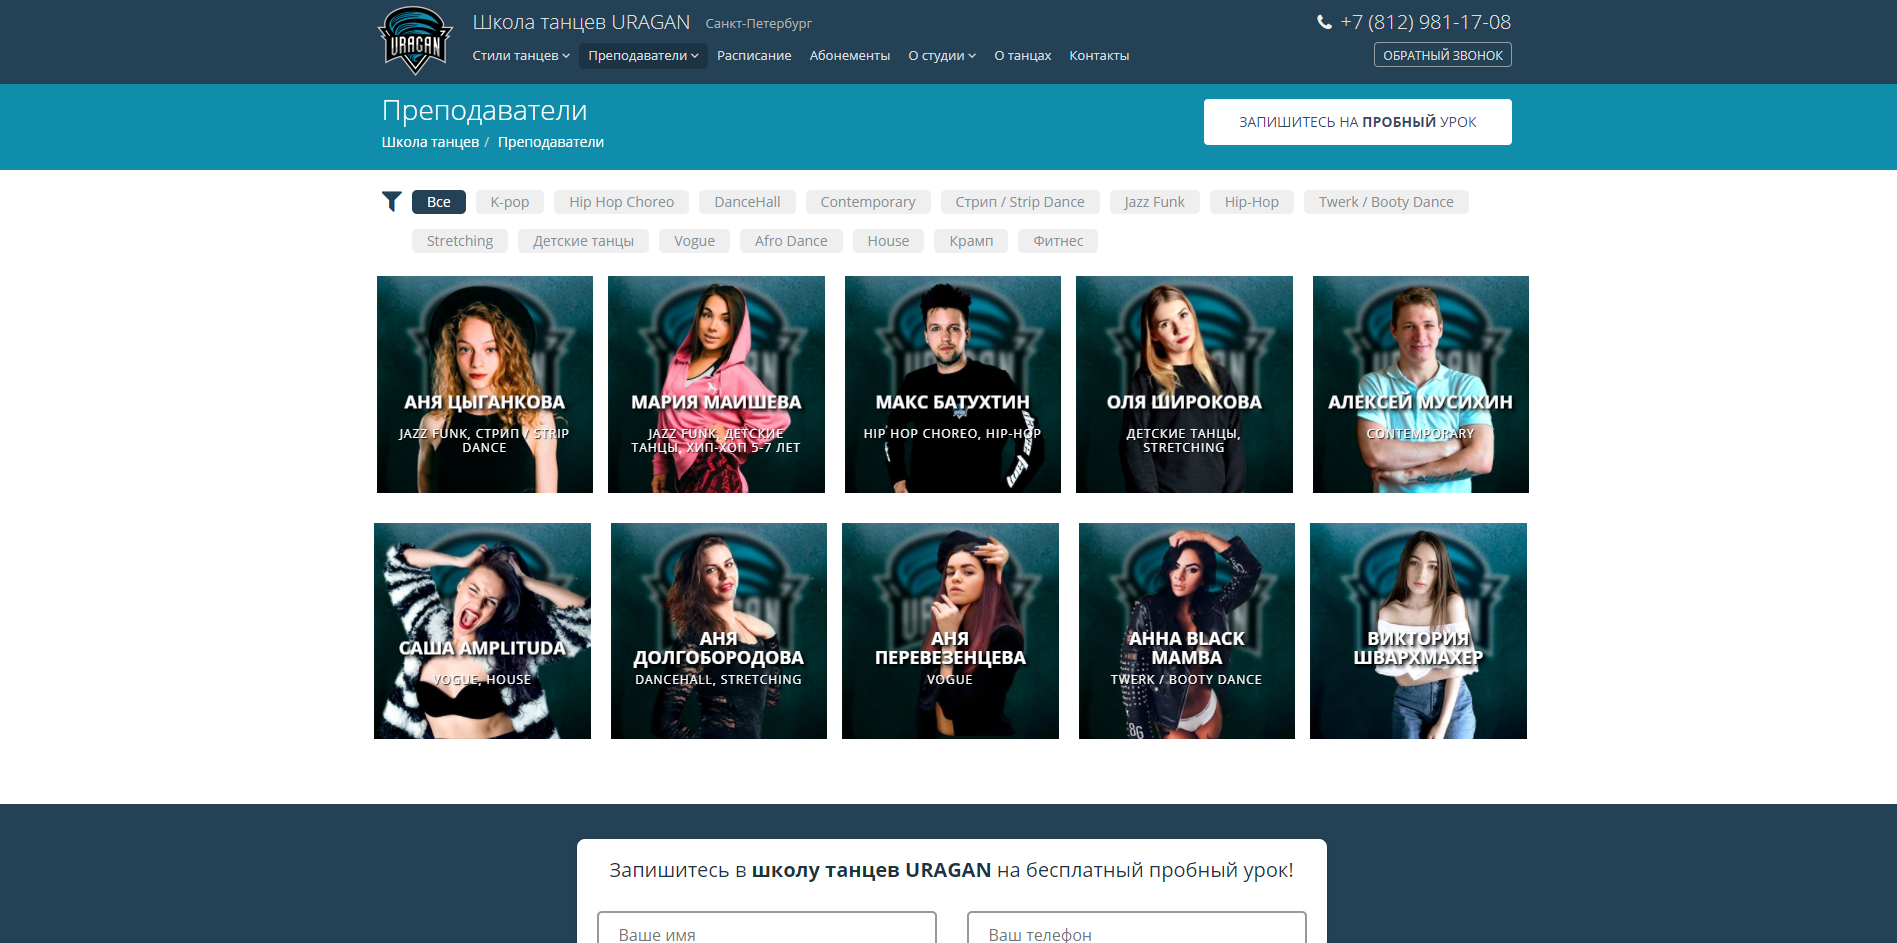
Task: View Аня Долгобородова profile card
Action: coord(719,631)
